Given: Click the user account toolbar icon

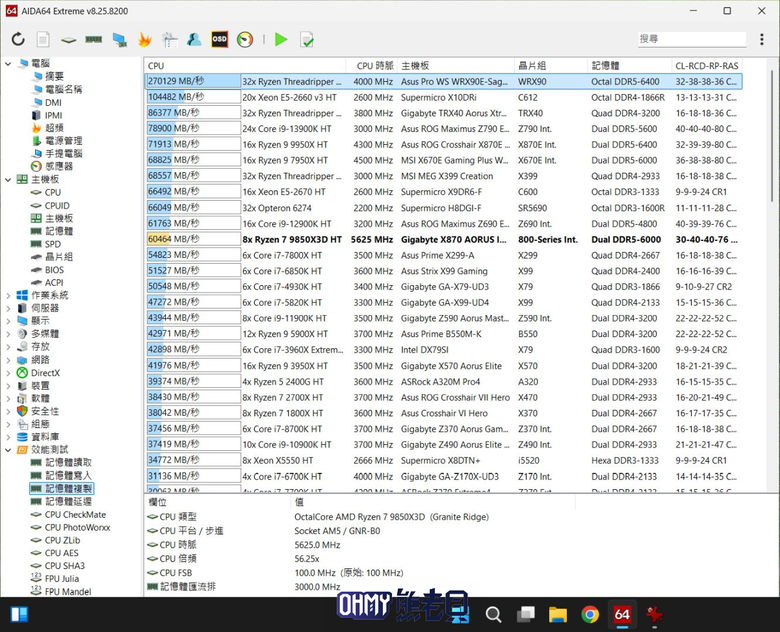Looking at the screenshot, I should pyautogui.click(x=194, y=39).
